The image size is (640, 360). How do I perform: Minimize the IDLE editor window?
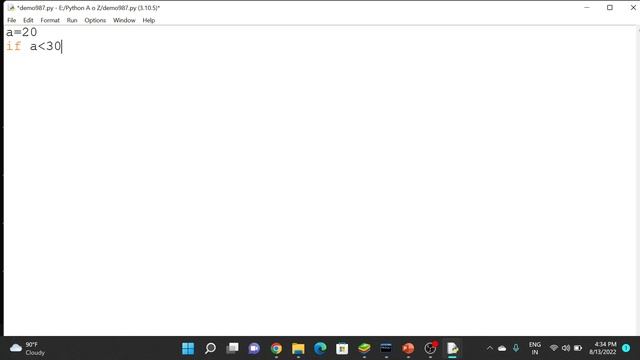click(x=587, y=7)
